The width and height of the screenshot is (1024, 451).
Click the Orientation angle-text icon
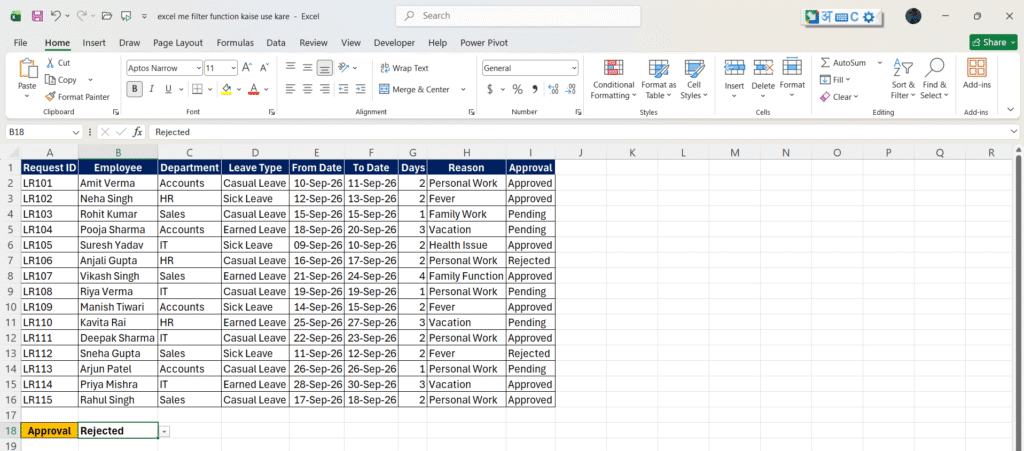(344, 67)
